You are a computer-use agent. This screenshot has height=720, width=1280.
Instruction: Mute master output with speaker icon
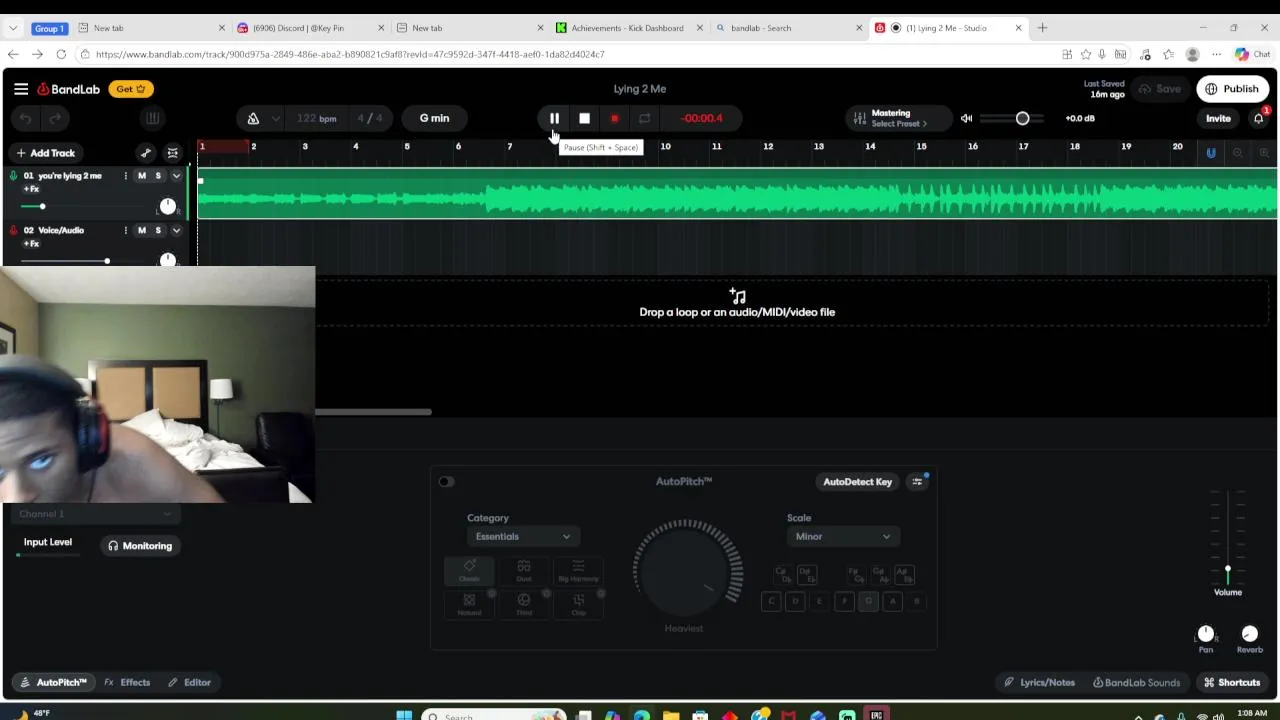pyautogui.click(x=966, y=118)
